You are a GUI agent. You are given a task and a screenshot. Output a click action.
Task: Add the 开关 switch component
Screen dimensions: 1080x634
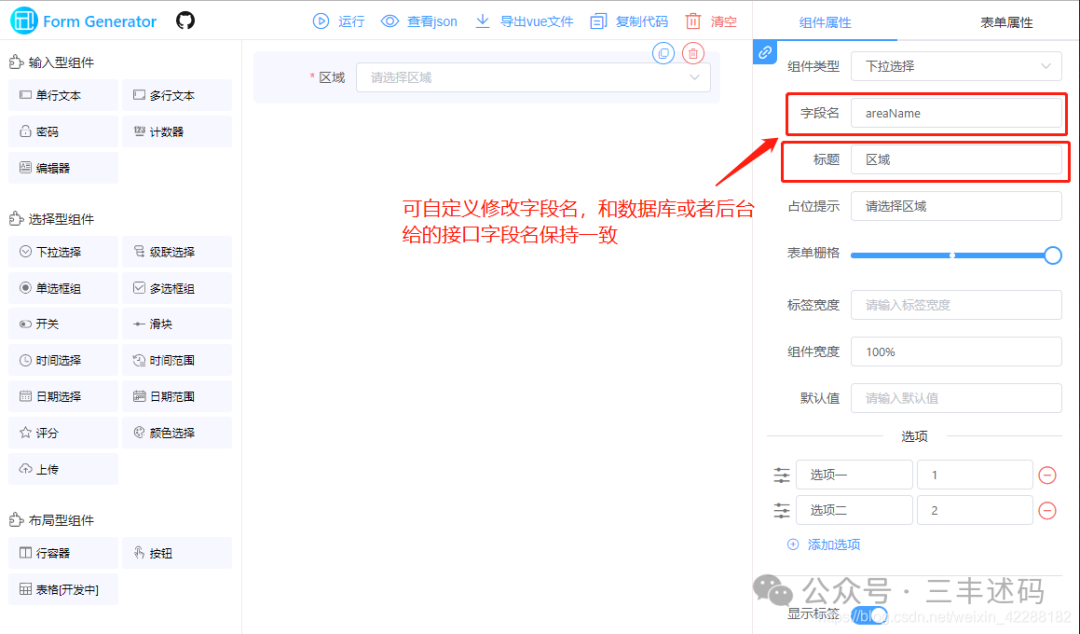coord(63,324)
